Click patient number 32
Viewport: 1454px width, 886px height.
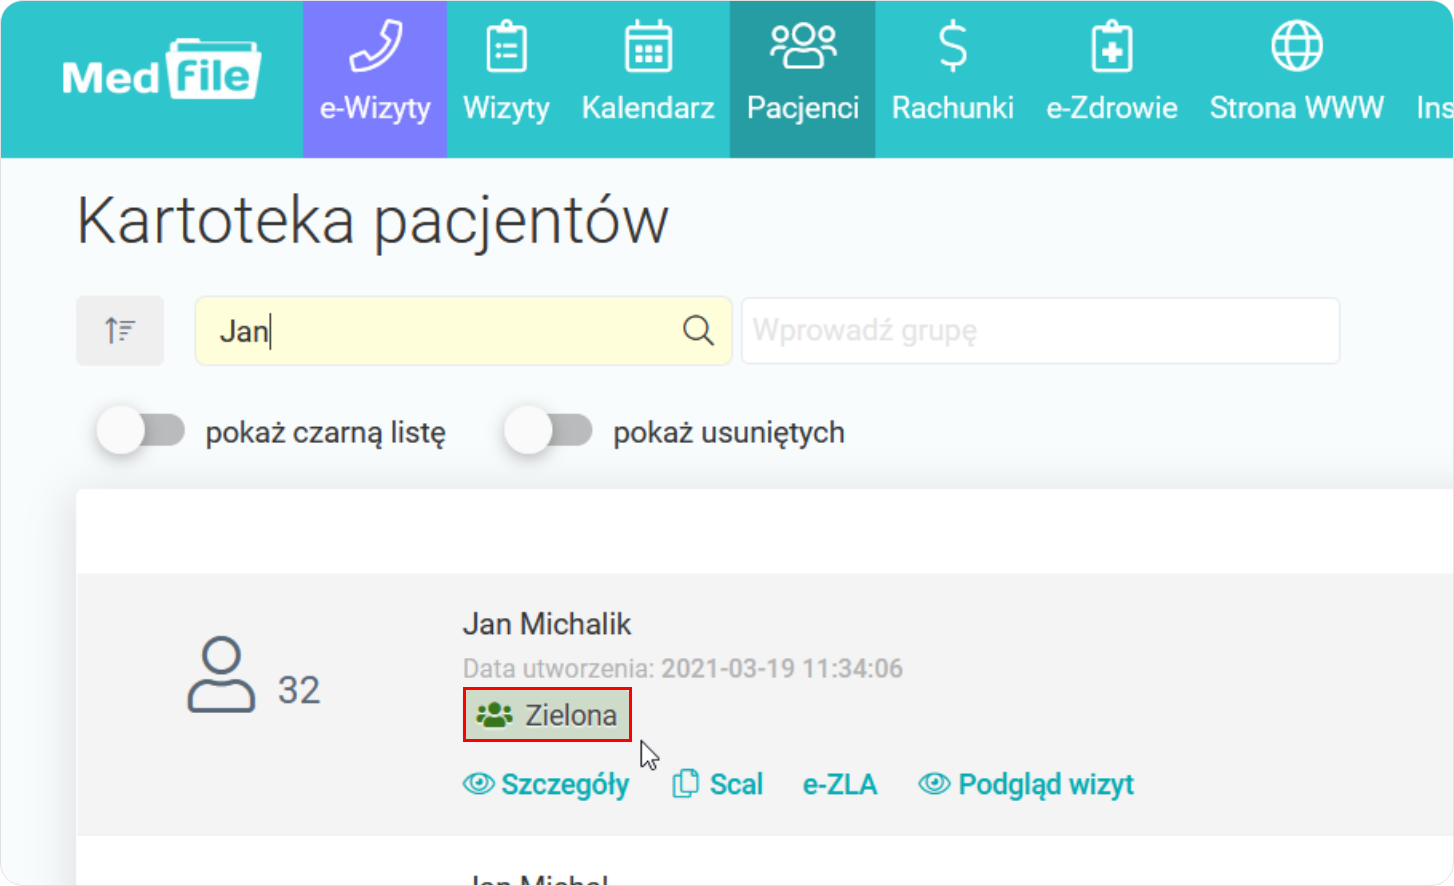coord(299,690)
